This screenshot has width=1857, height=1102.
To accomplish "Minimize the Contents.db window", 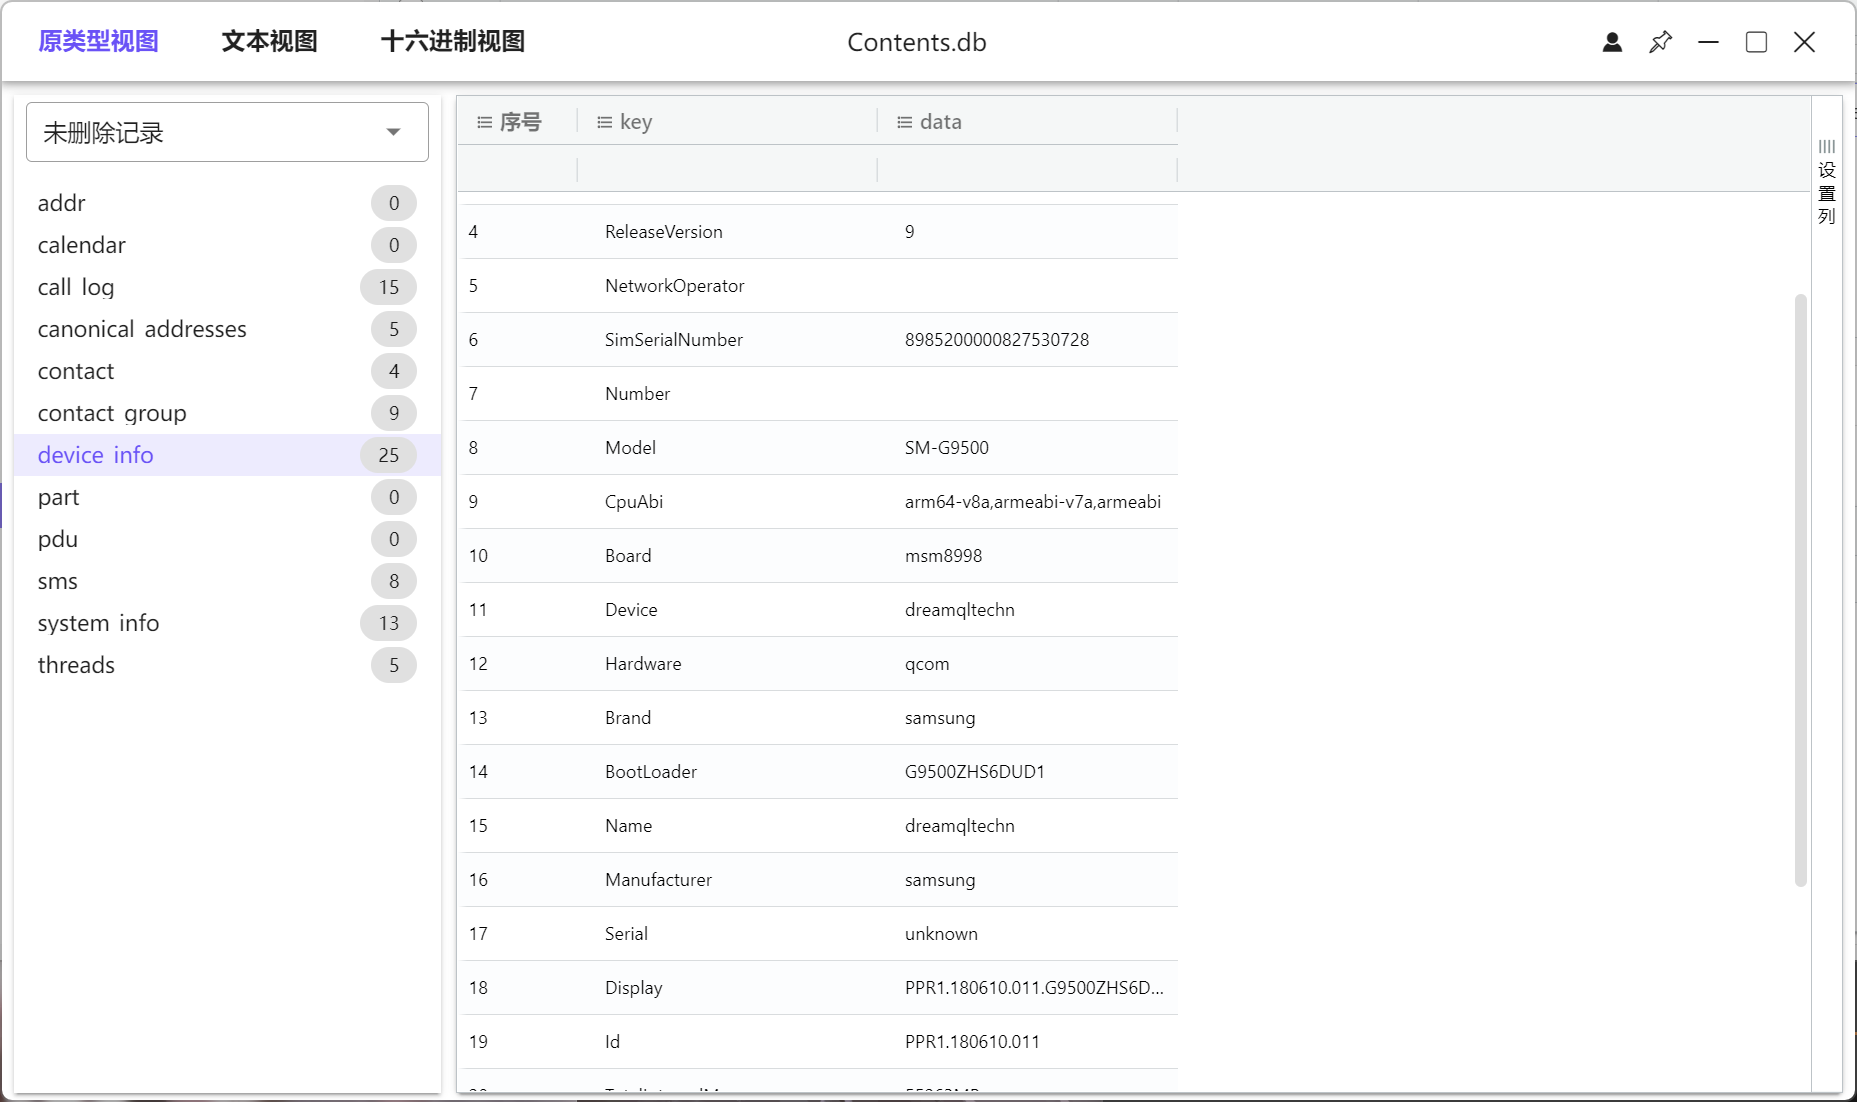I will point(1708,42).
